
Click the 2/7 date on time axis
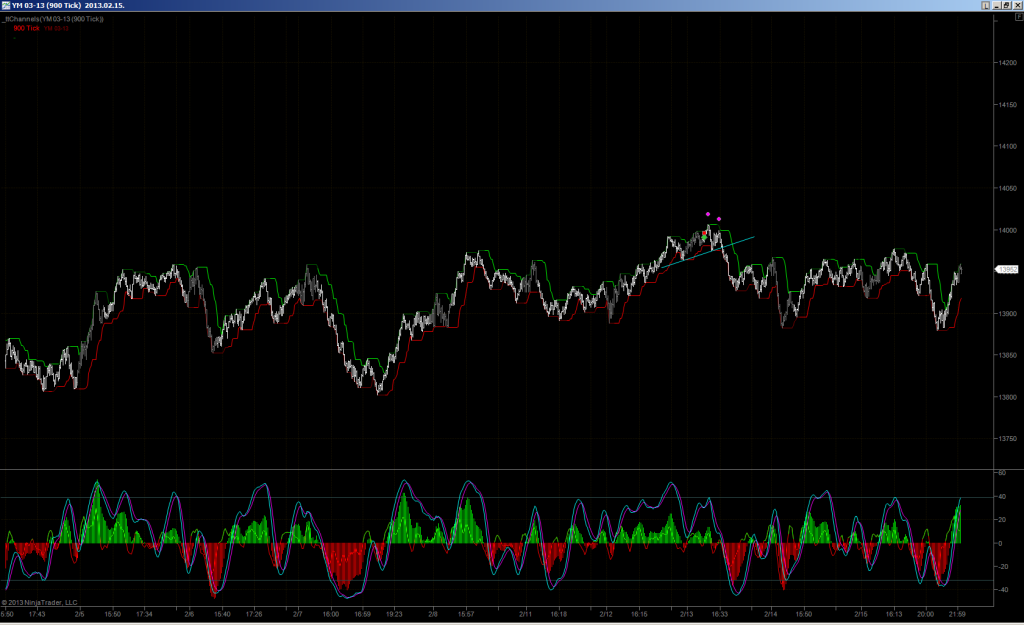pyautogui.click(x=297, y=614)
